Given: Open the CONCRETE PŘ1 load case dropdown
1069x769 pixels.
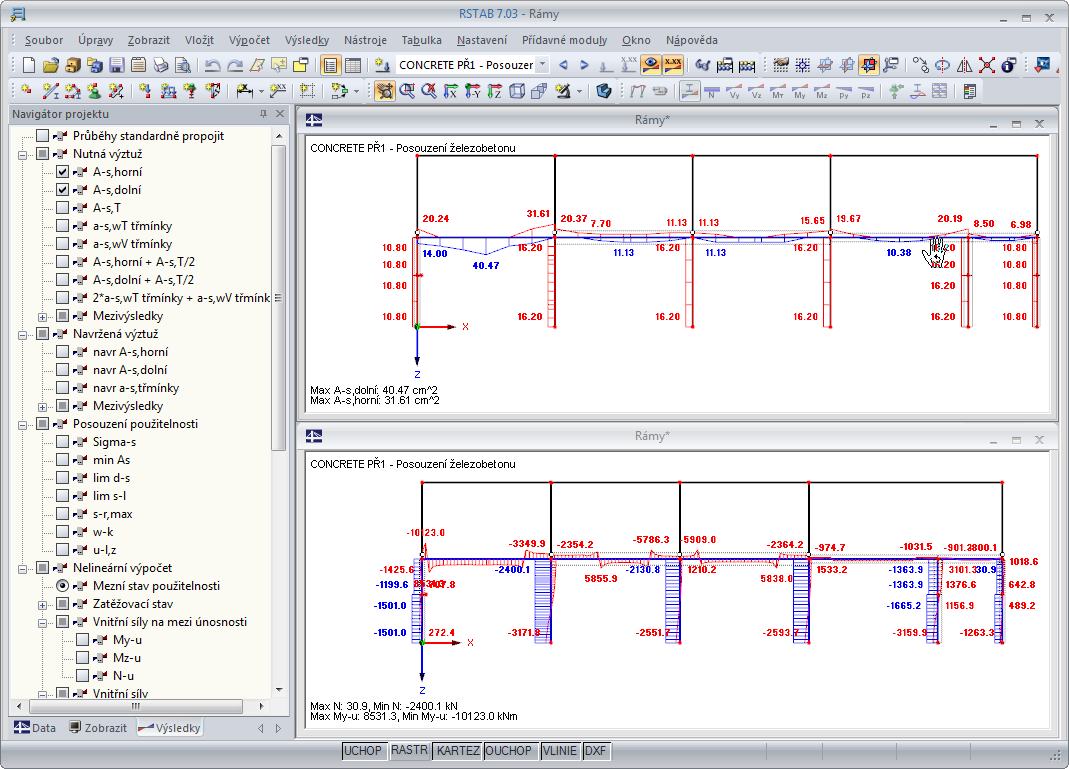Looking at the screenshot, I should coord(542,65).
